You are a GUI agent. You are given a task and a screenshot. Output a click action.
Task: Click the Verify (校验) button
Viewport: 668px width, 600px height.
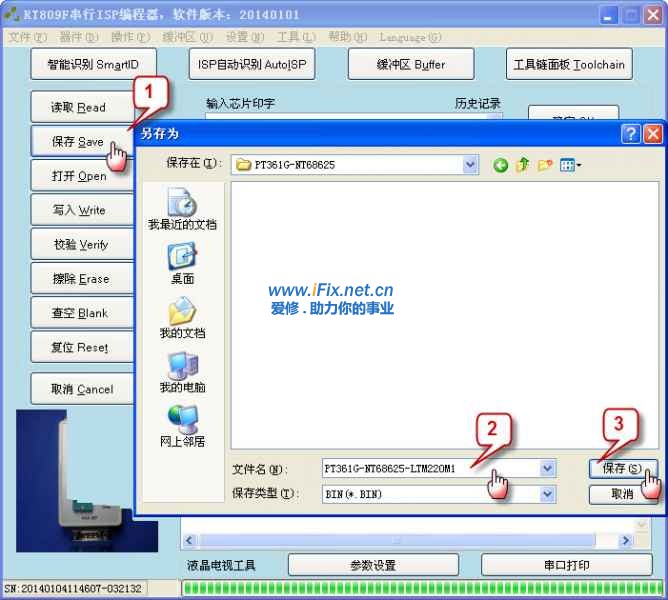(80, 245)
